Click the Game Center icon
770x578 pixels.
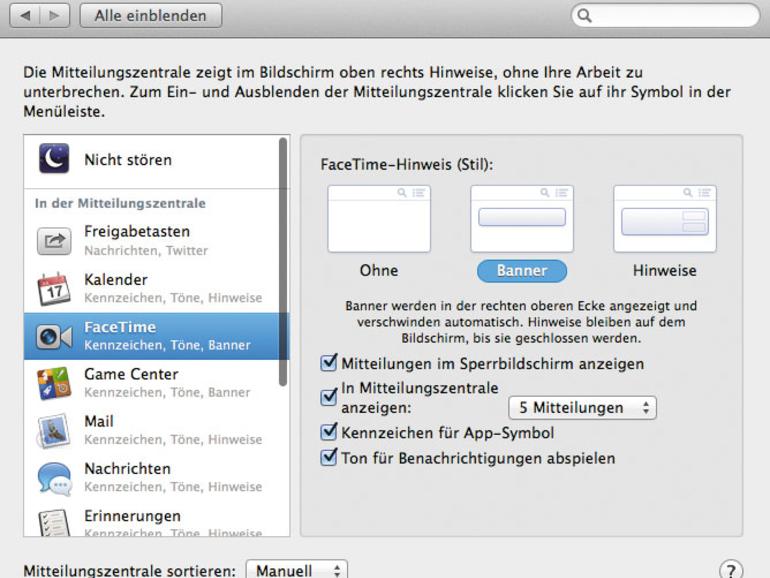54,383
